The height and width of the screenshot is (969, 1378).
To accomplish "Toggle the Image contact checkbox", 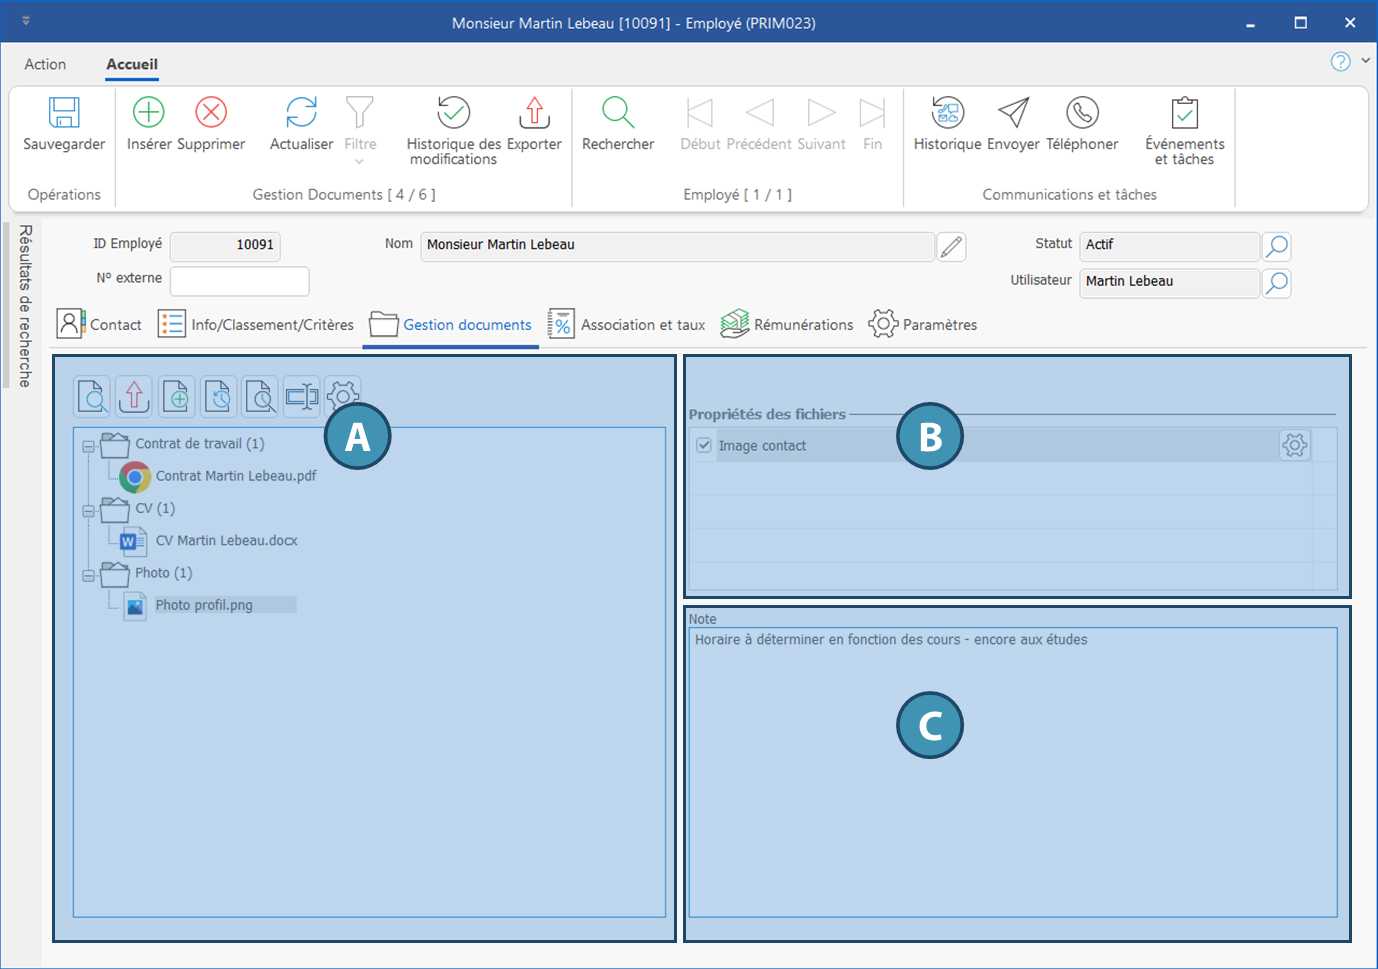I will click(x=704, y=446).
